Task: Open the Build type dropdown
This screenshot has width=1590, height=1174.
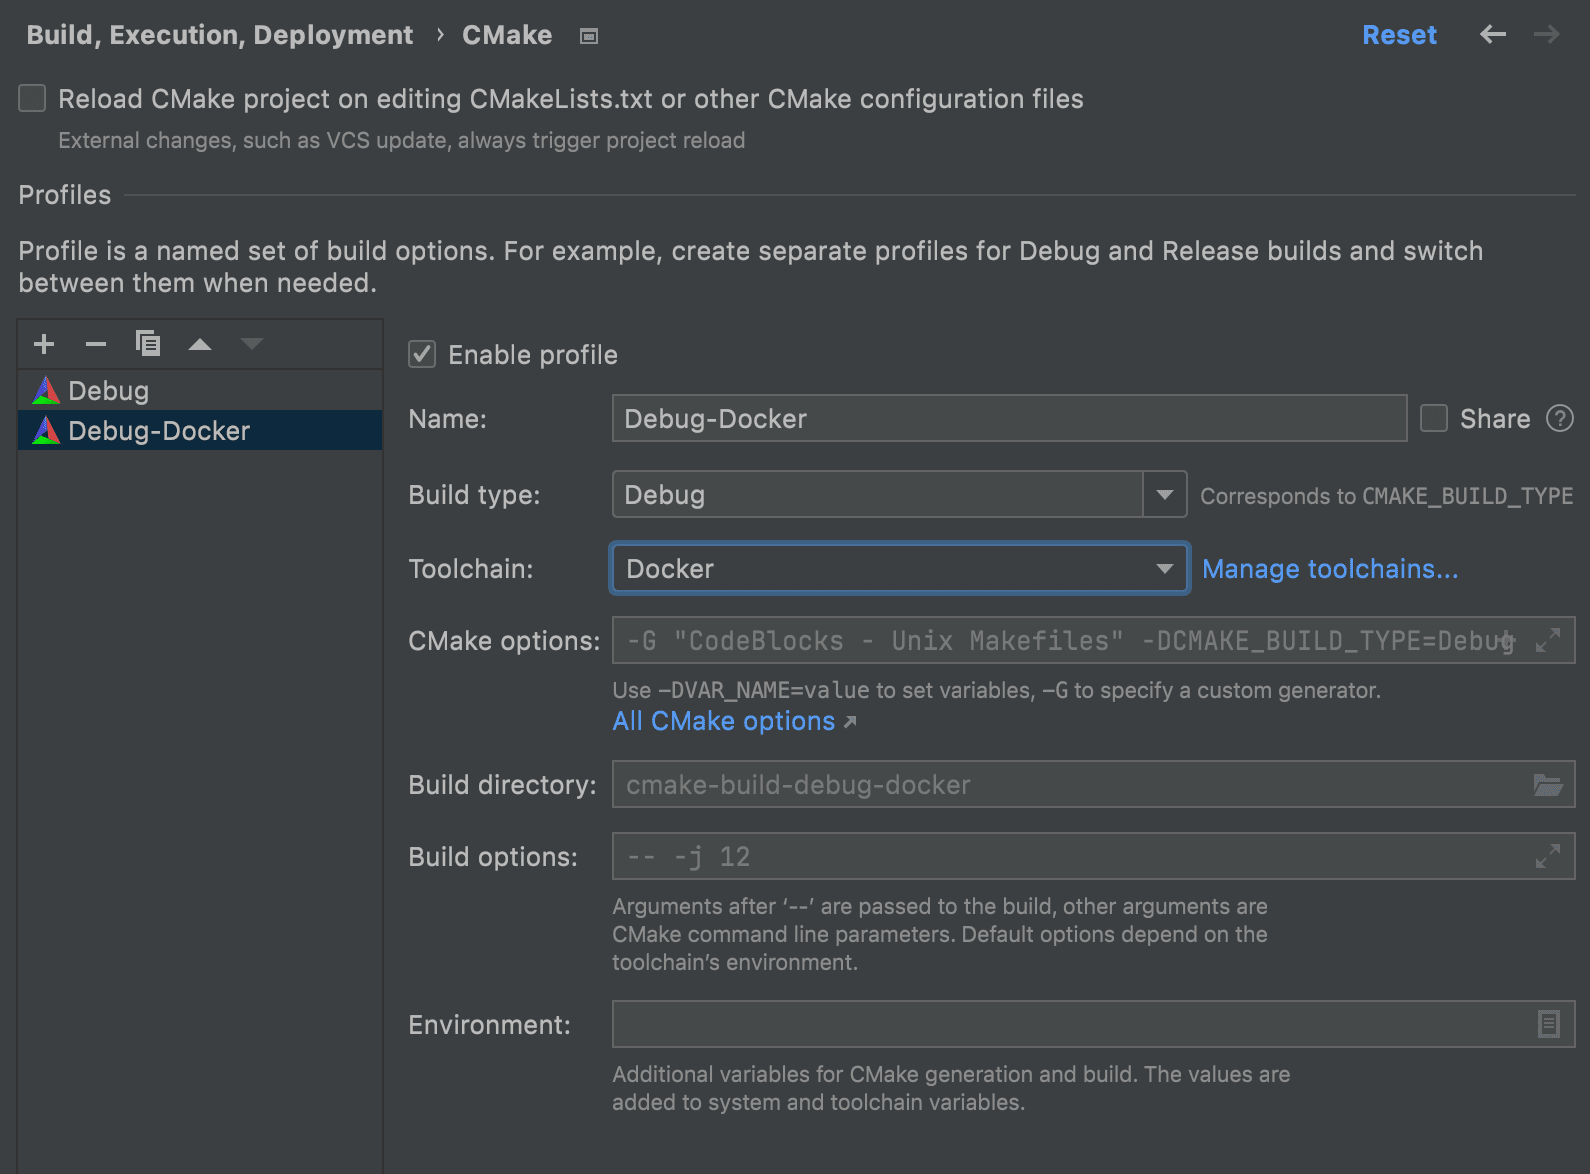Action: tap(1164, 494)
